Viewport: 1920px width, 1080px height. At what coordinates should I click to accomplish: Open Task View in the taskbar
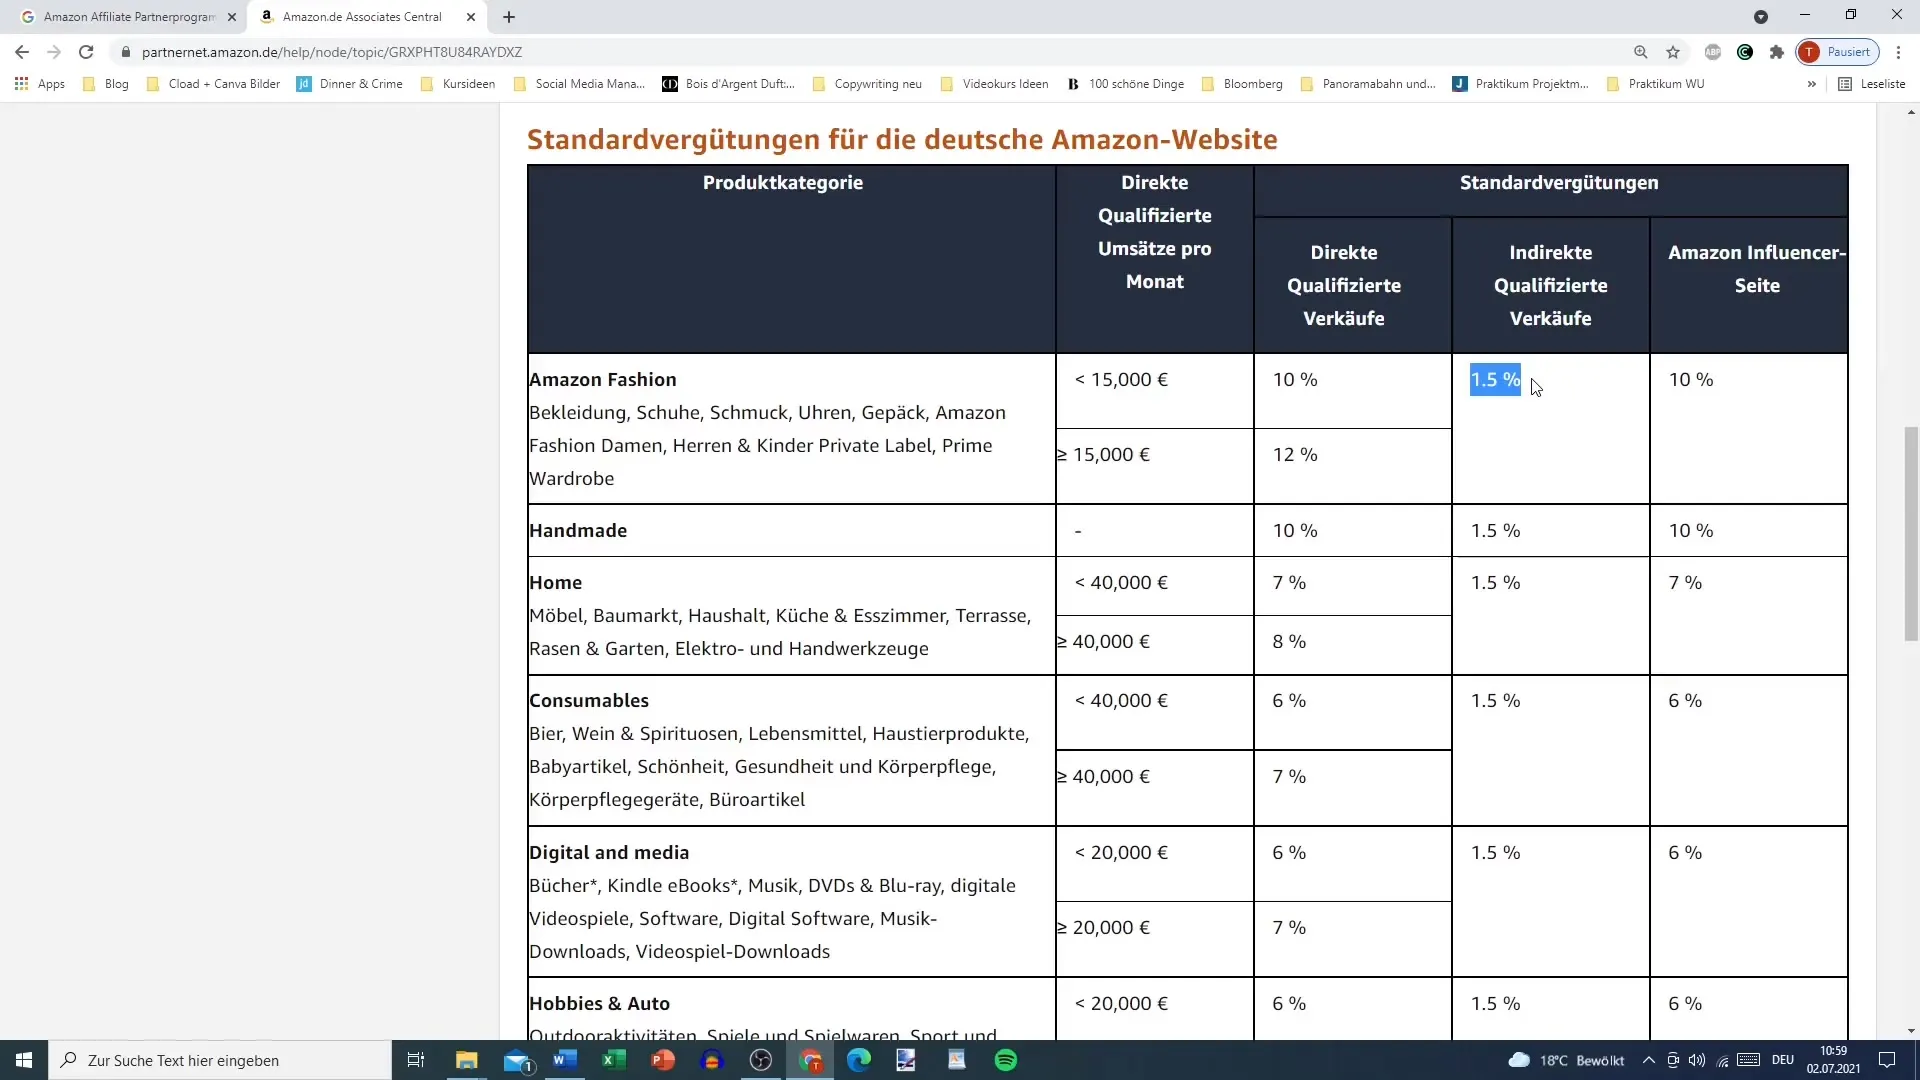(x=416, y=1060)
